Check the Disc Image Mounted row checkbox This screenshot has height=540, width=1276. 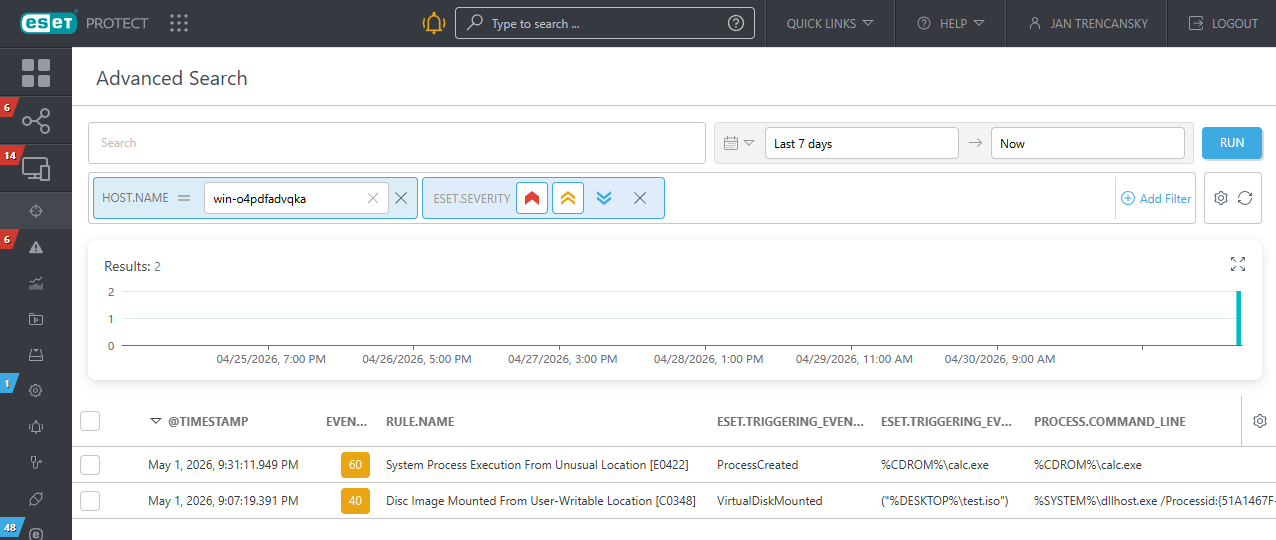coord(90,500)
